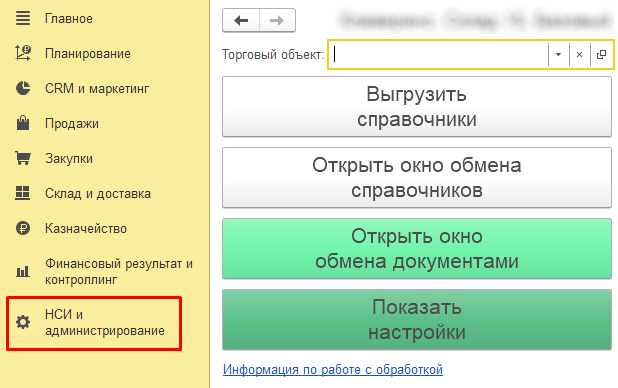
Task: Go forward with the right arrow button
Action: [x=277, y=20]
